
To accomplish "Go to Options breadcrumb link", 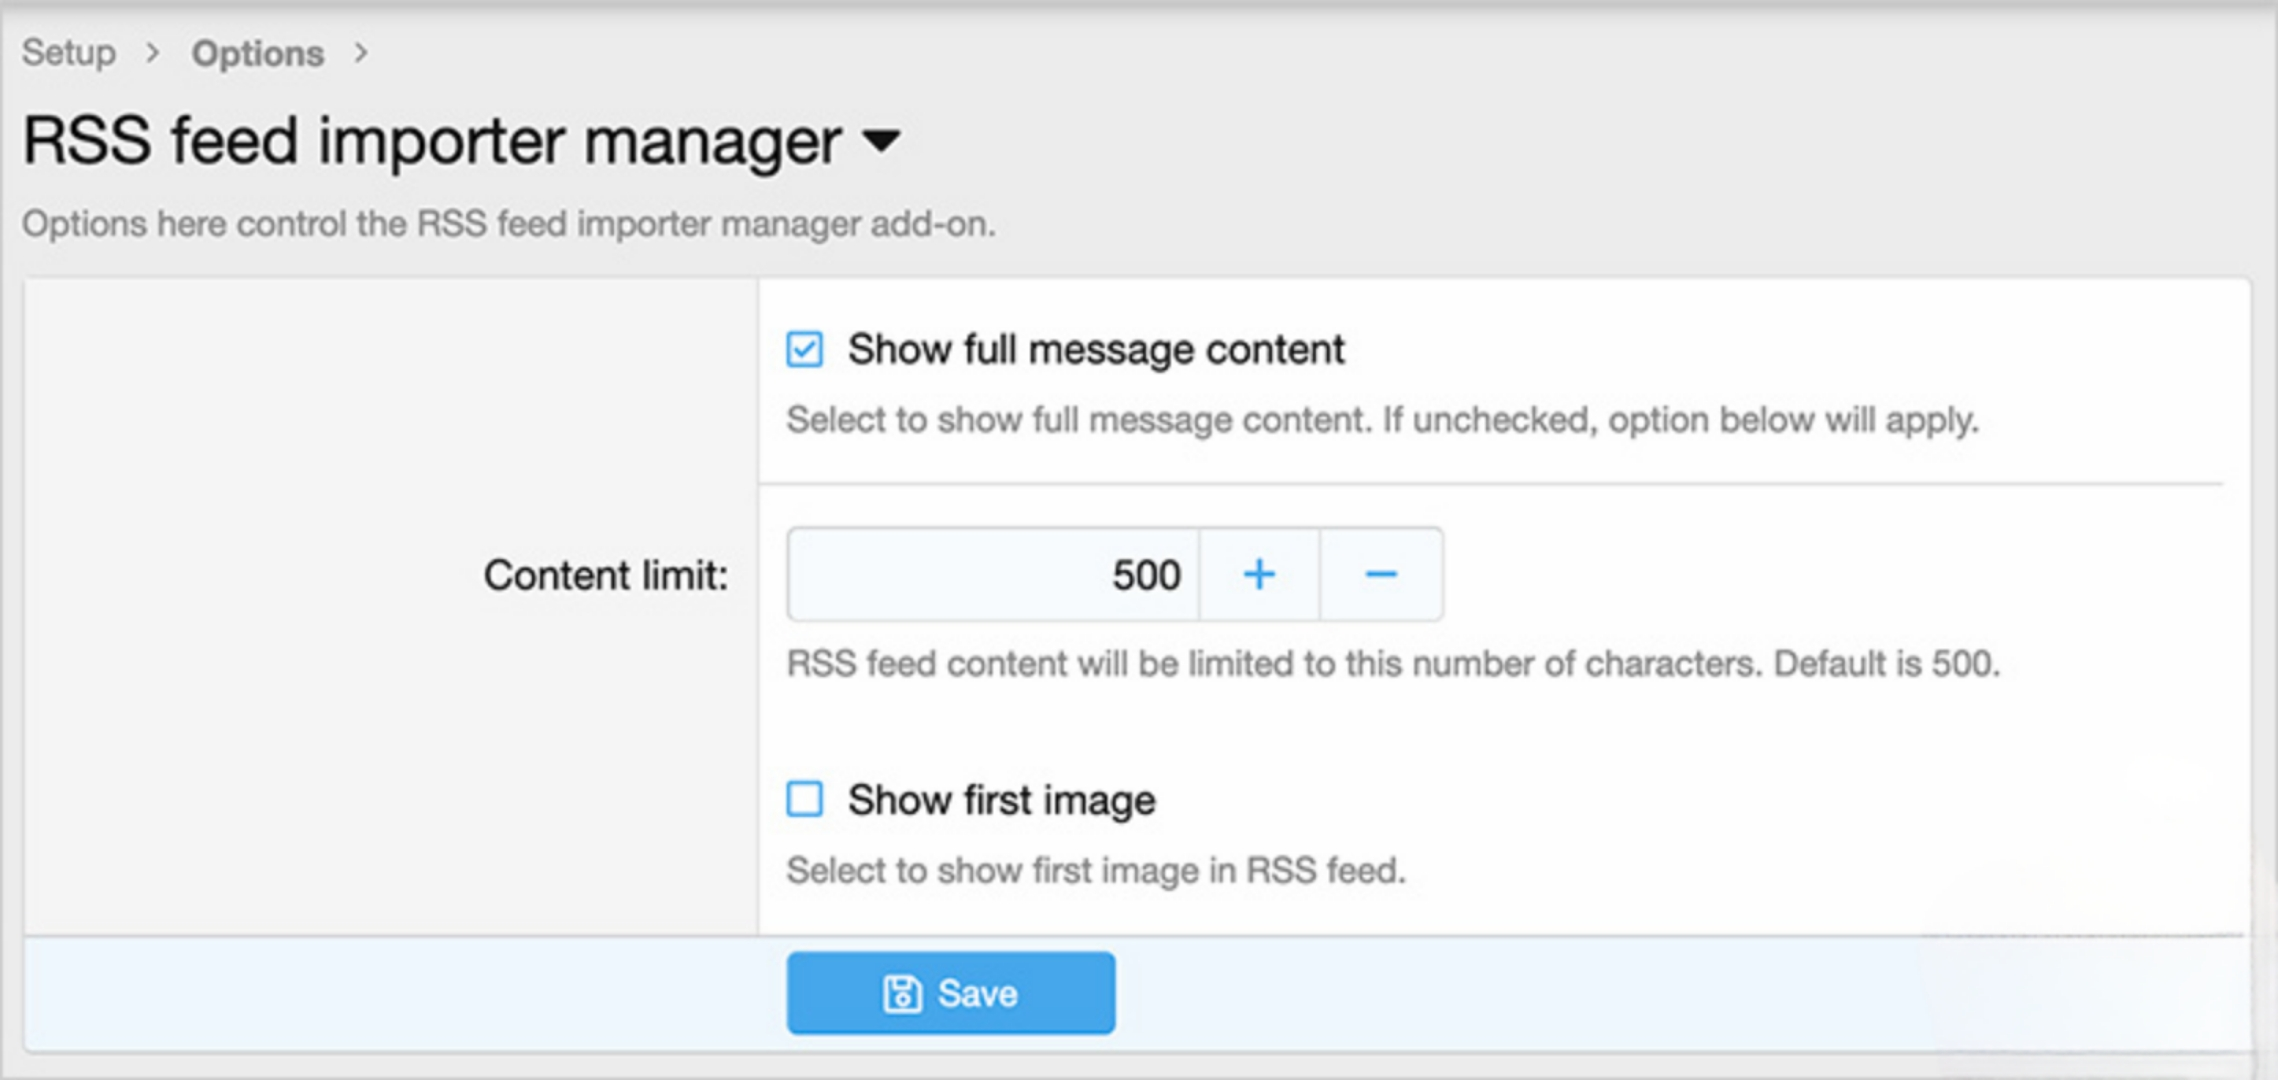I will 257,53.
